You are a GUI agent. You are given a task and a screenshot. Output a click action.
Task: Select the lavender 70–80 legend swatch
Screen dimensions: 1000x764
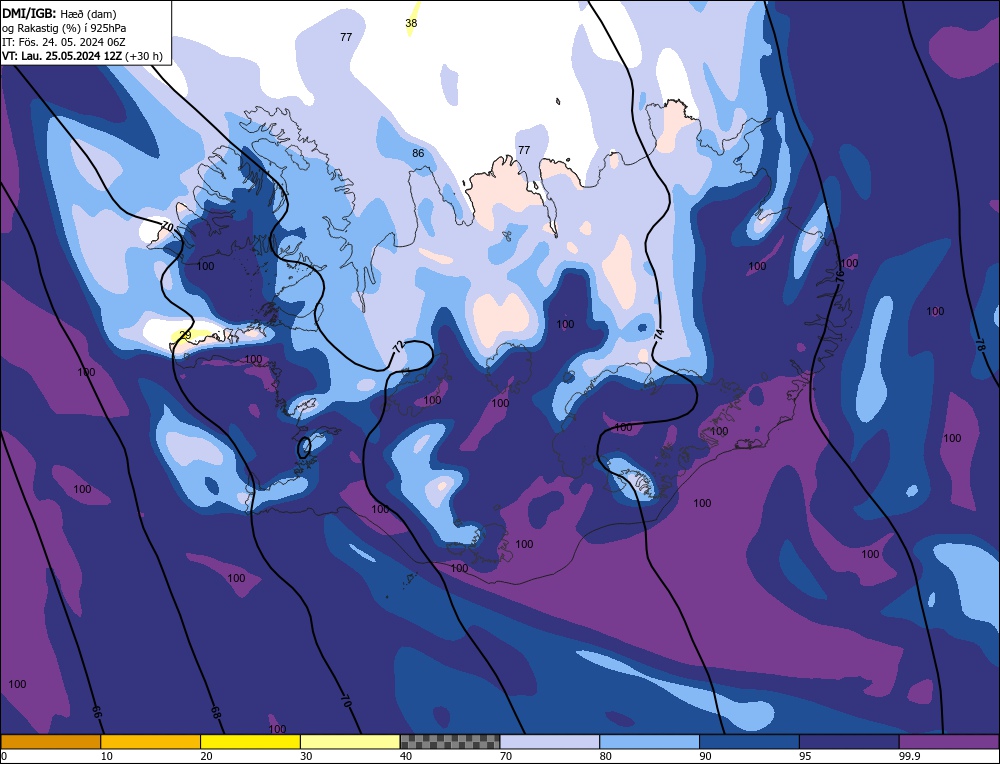[x=550, y=742]
